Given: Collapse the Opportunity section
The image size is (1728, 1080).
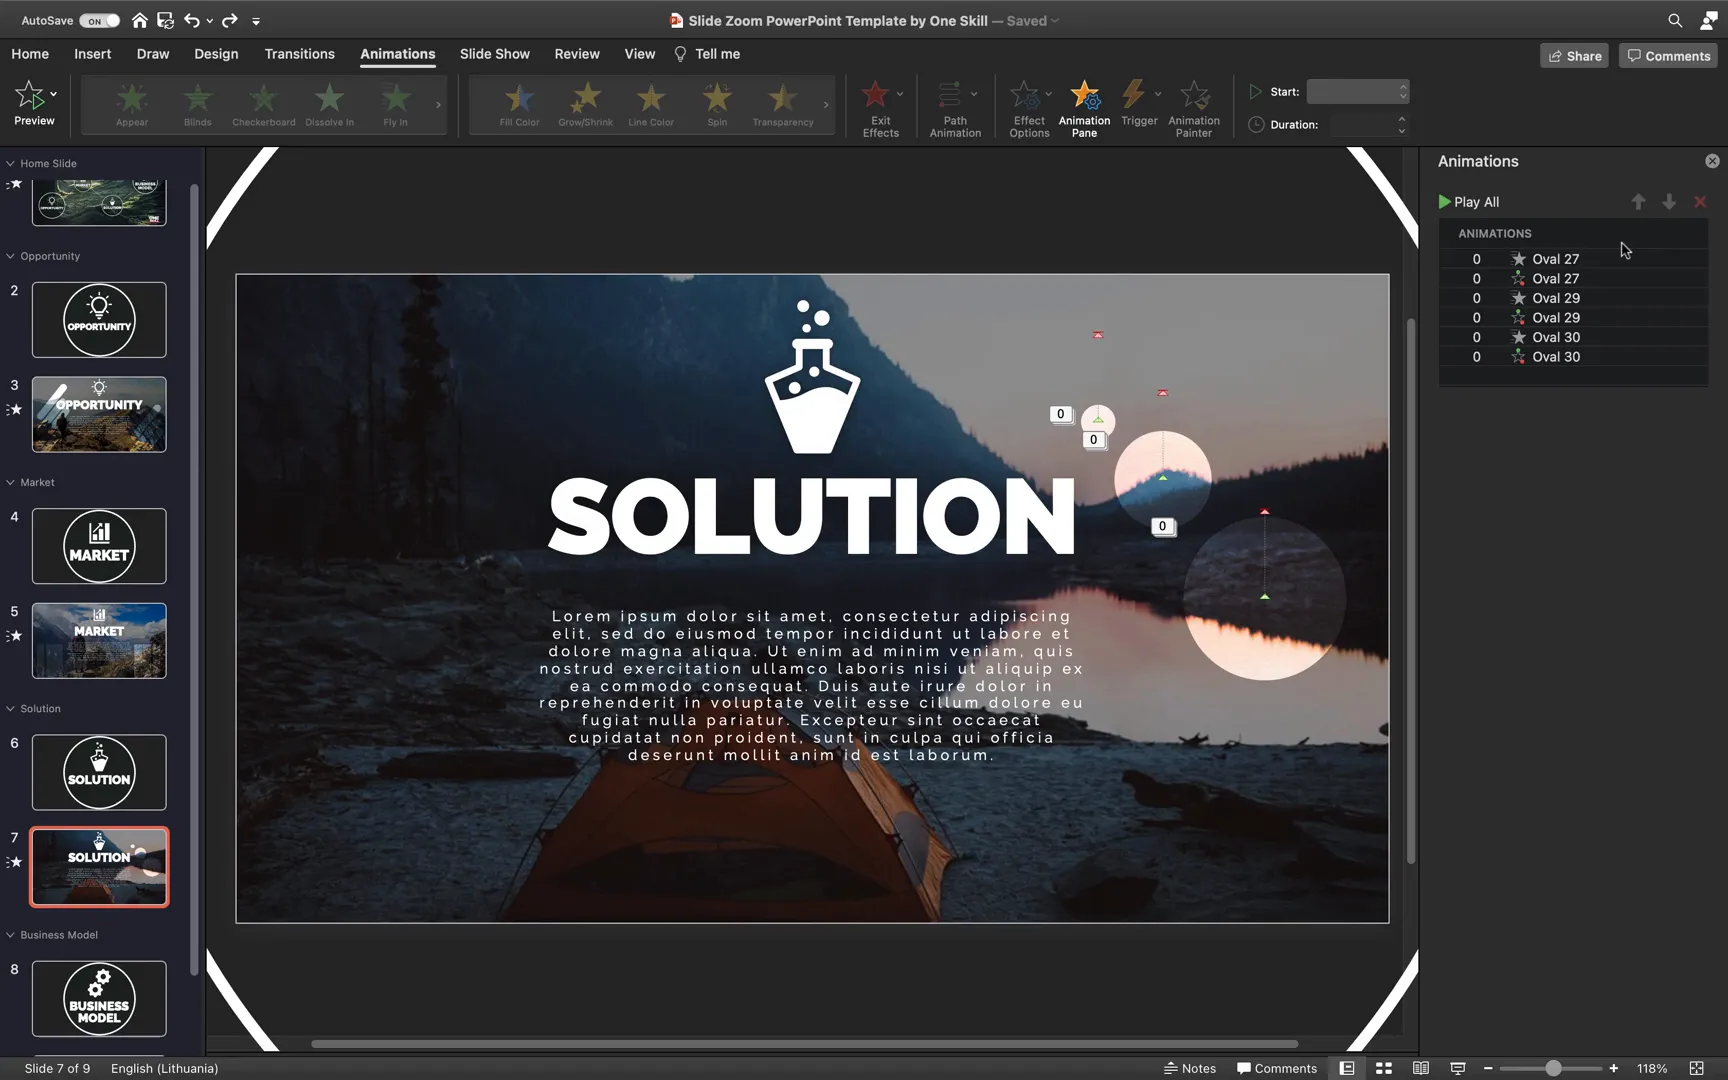Looking at the screenshot, I should pyautogui.click(x=10, y=256).
